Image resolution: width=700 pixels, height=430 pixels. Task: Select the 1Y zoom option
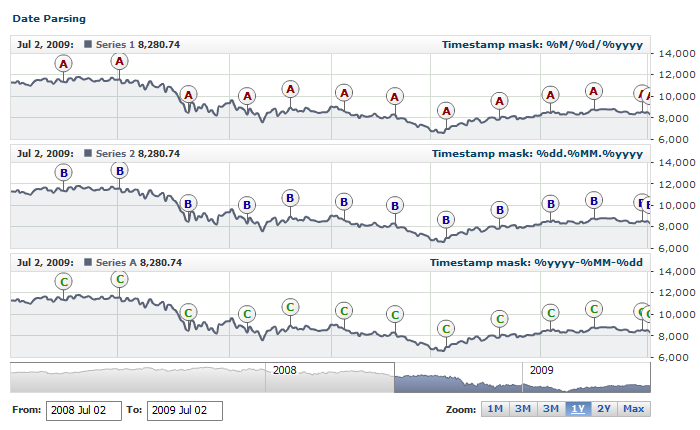point(577,409)
